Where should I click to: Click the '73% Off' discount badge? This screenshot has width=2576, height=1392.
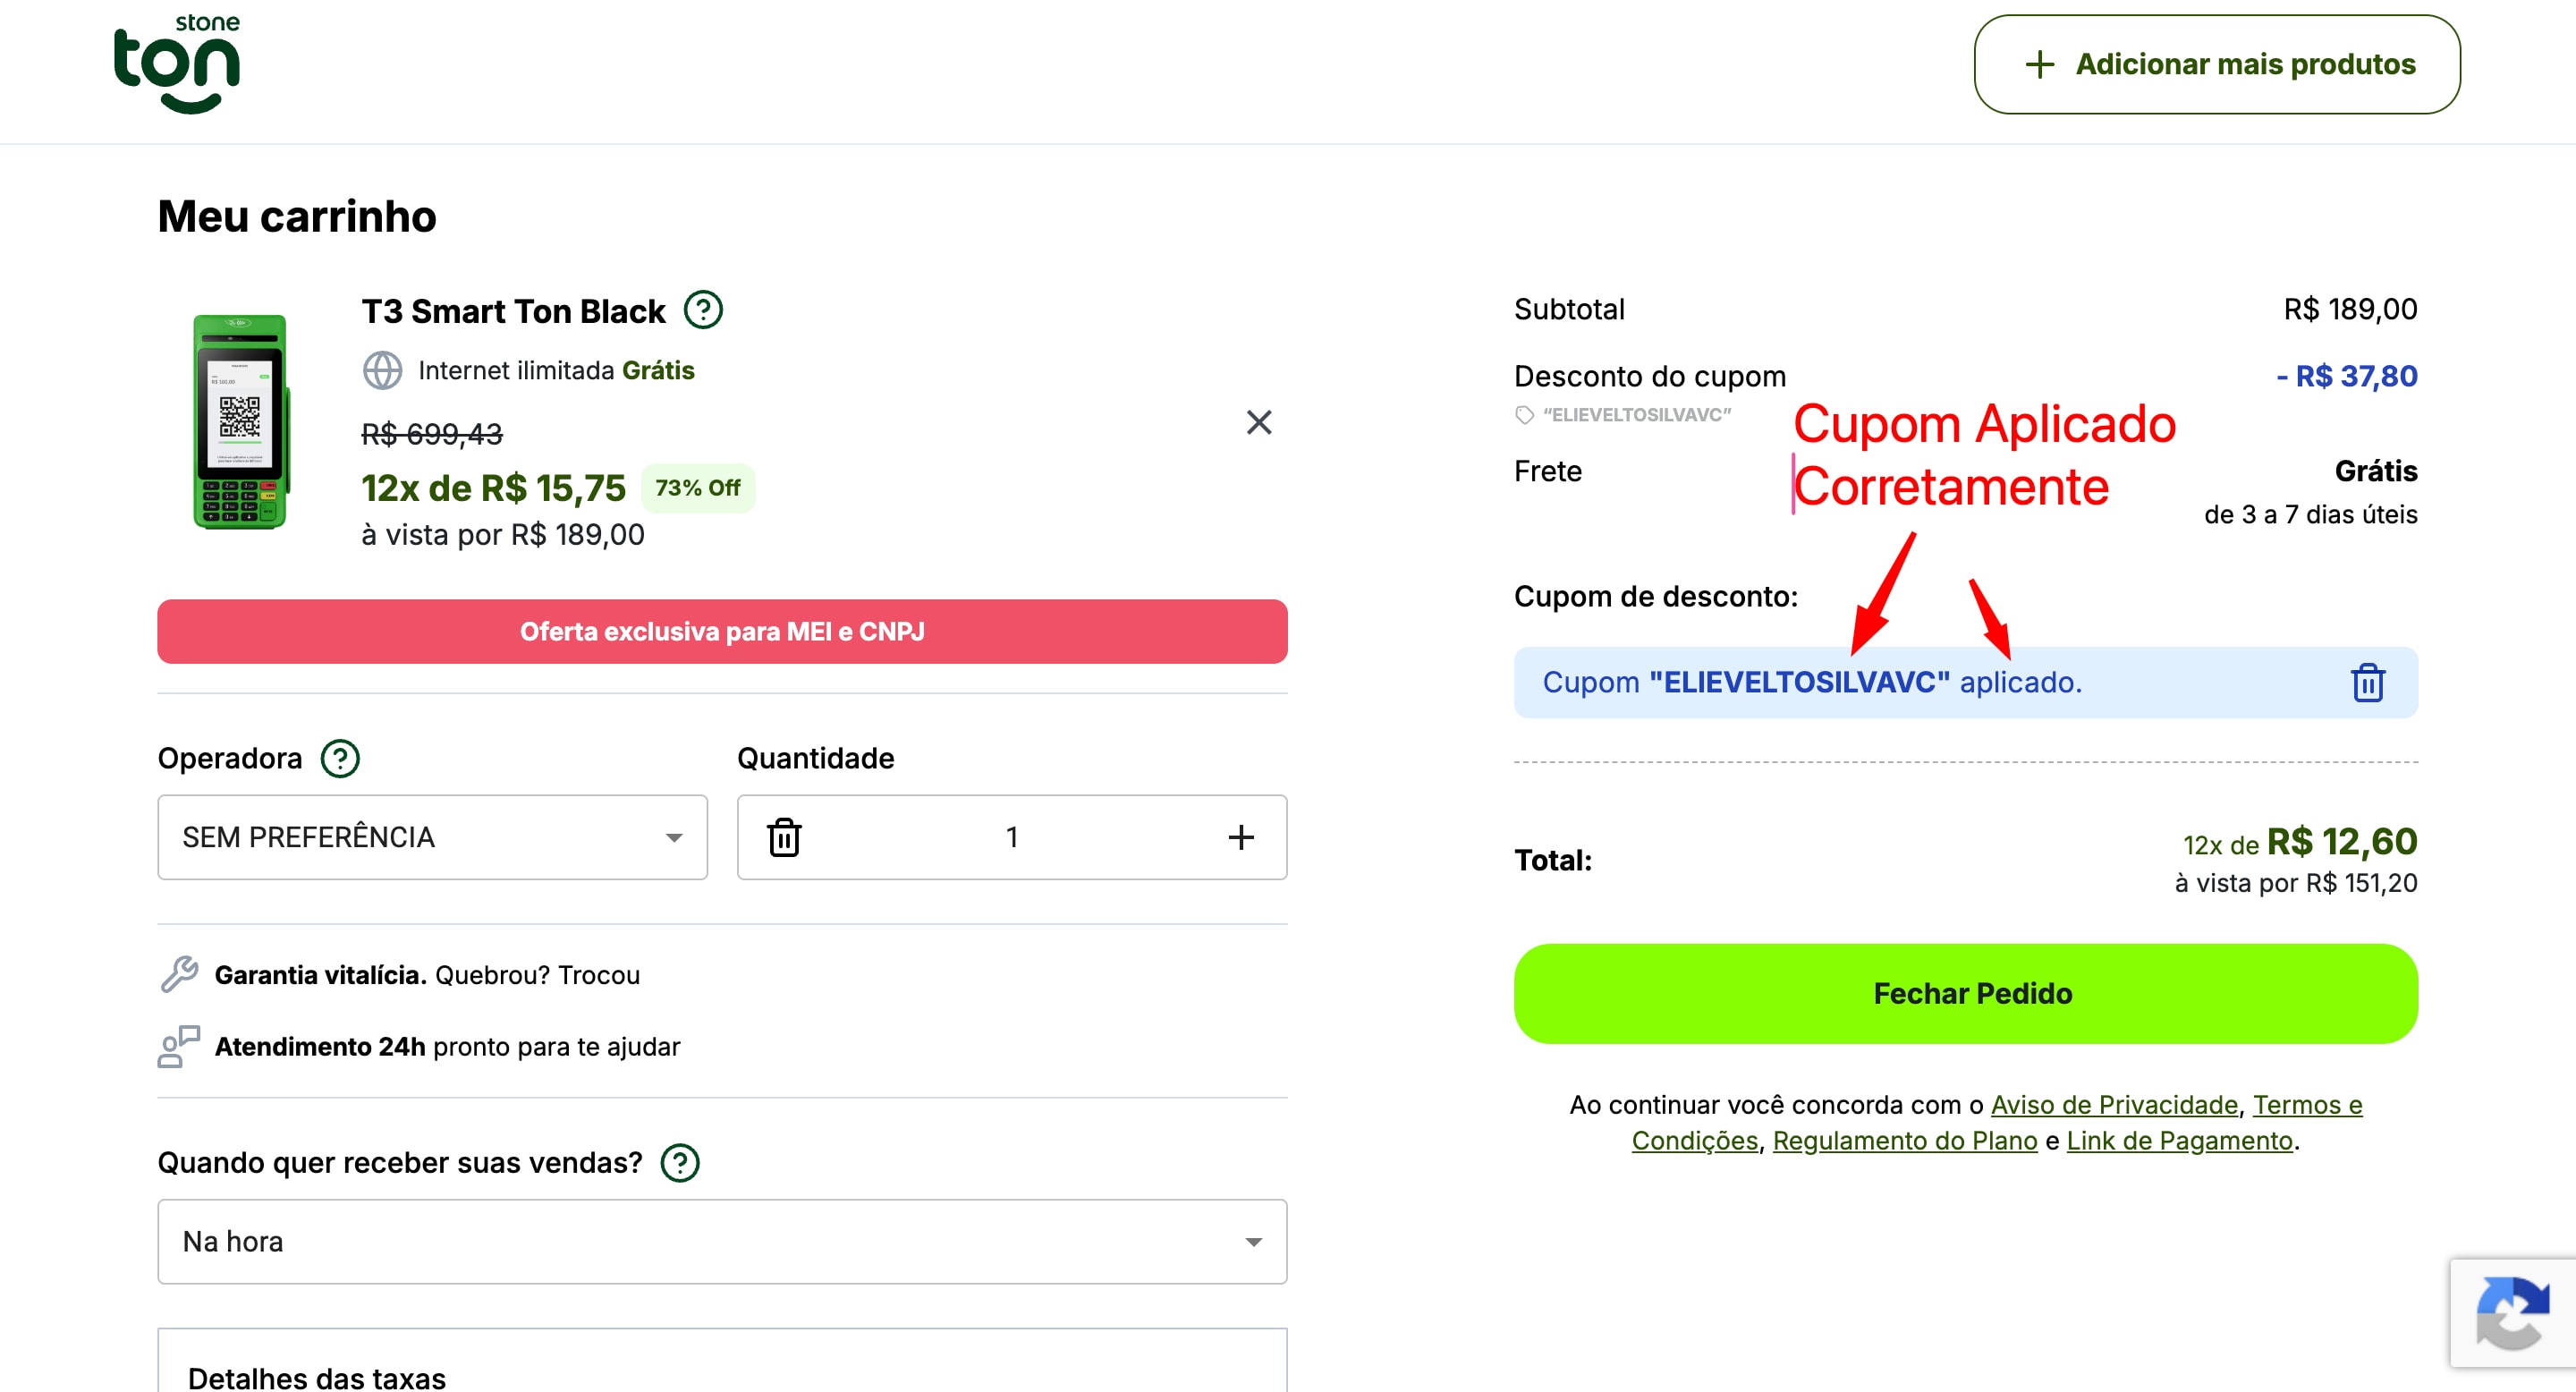point(697,488)
